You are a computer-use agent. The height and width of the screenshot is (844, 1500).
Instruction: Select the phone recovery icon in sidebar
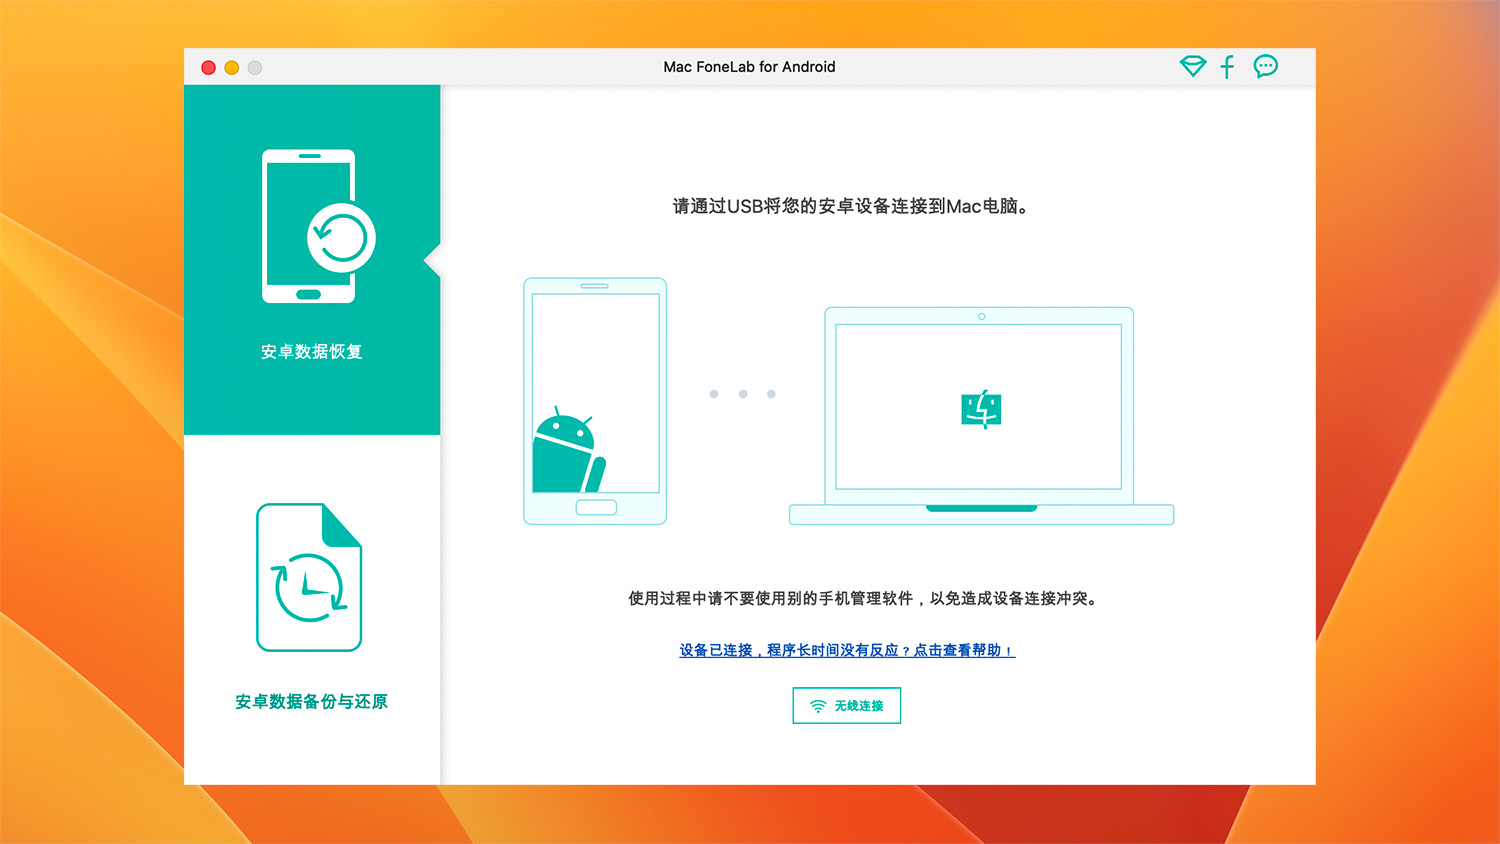coord(308,228)
